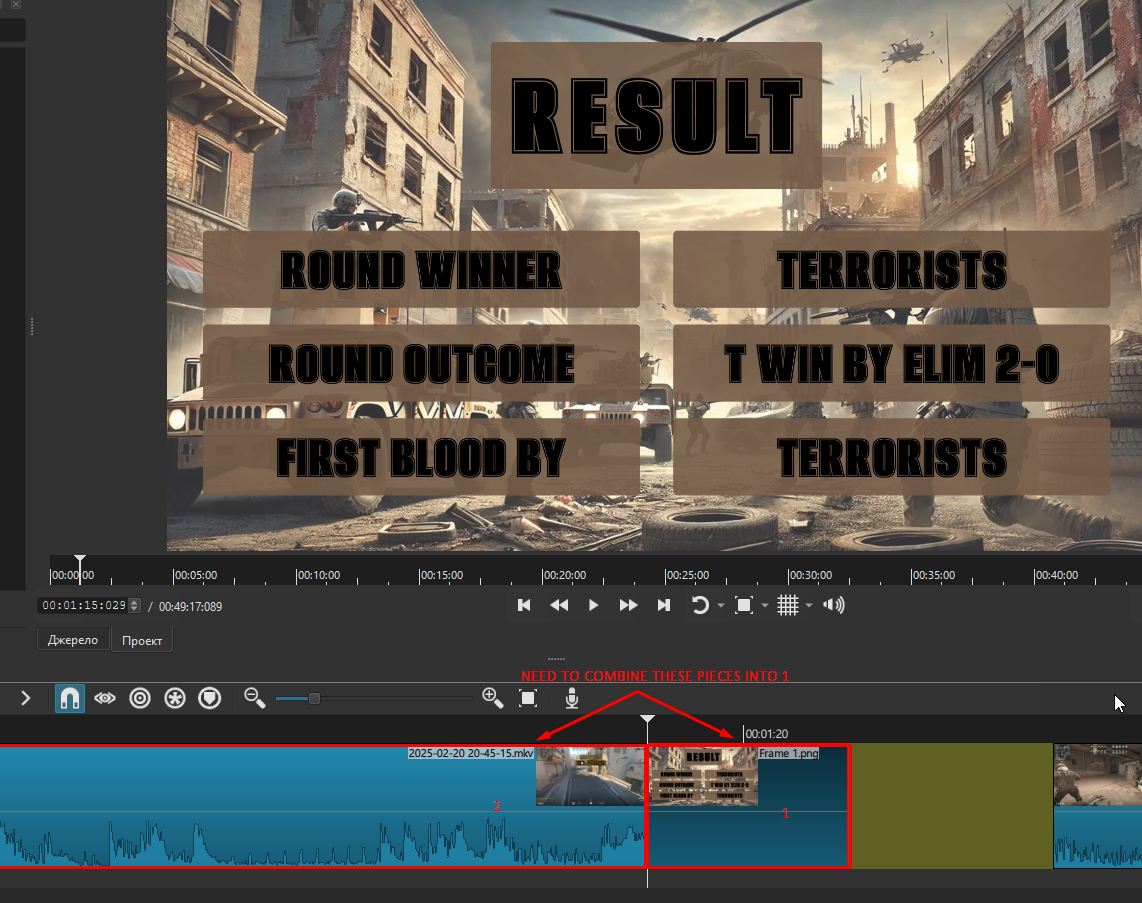Click the player scrub bar playhead
This screenshot has height=903, width=1142.
click(x=80, y=559)
